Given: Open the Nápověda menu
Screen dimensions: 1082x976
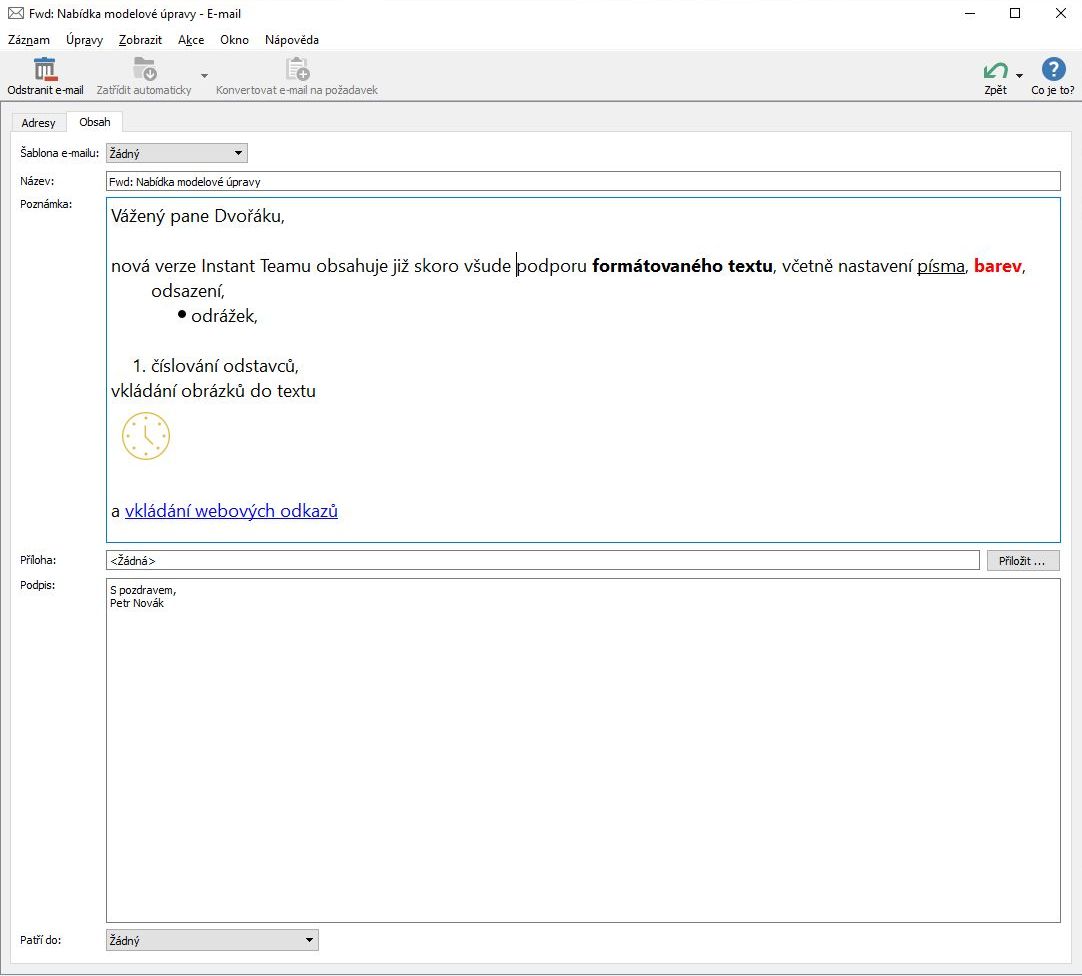Looking at the screenshot, I should pyautogui.click(x=292, y=40).
